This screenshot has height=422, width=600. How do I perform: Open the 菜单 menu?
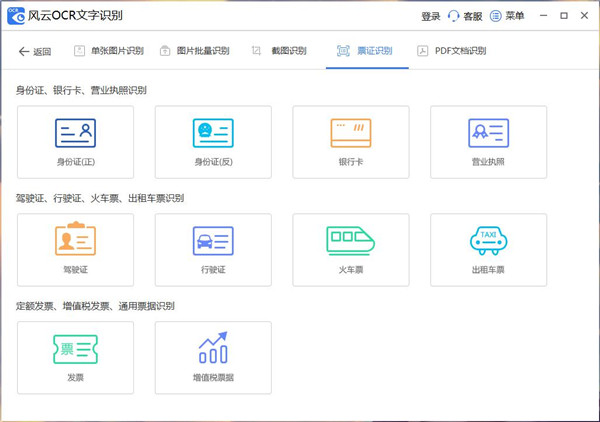point(507,16)
